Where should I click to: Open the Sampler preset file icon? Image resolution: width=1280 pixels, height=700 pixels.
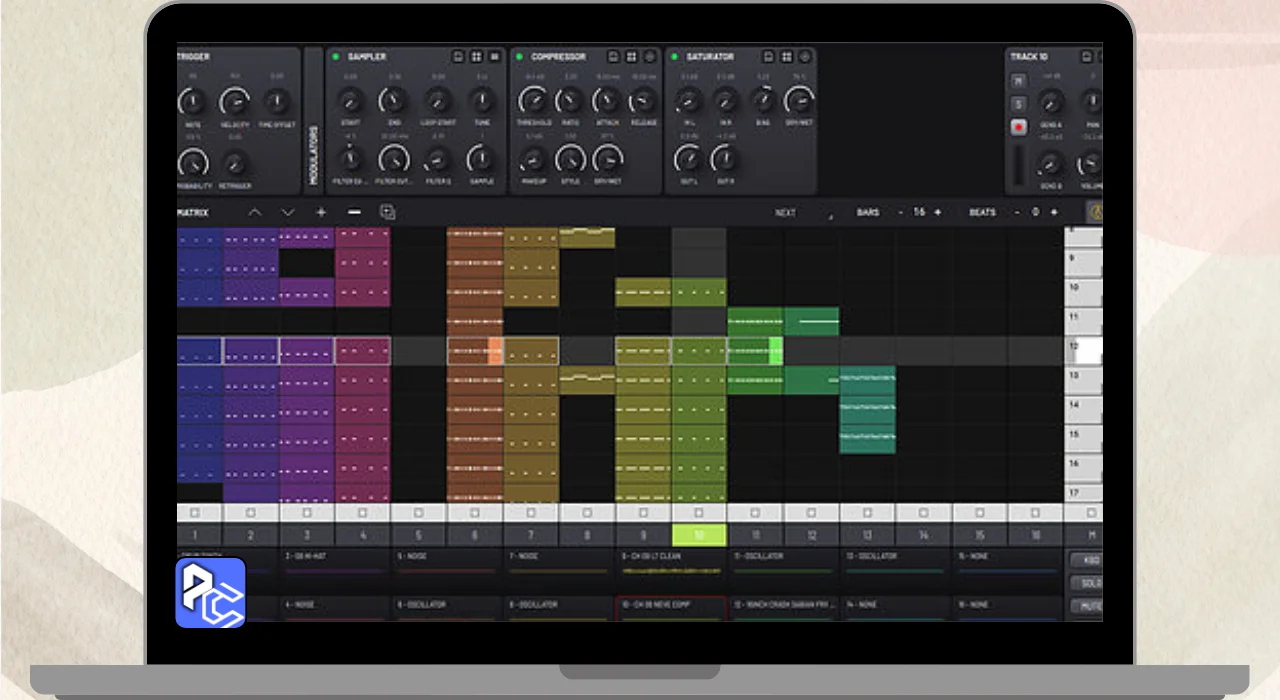pyautogui.click(x=458, y=57)
